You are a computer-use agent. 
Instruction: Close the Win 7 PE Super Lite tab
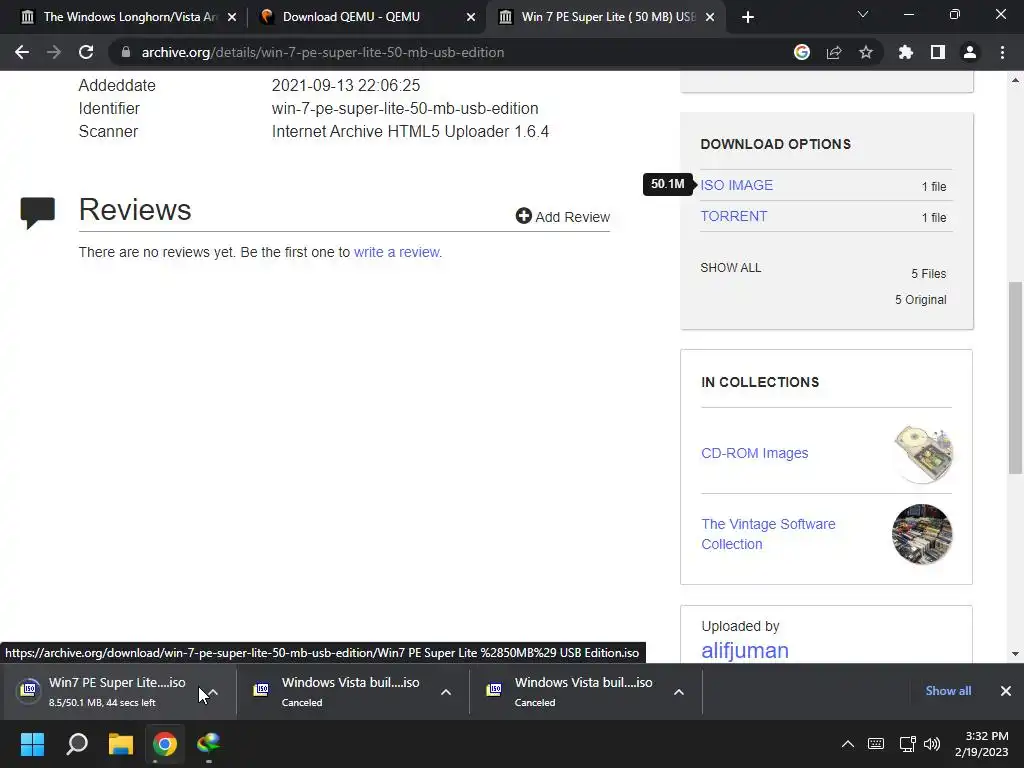tap(711, 17)
